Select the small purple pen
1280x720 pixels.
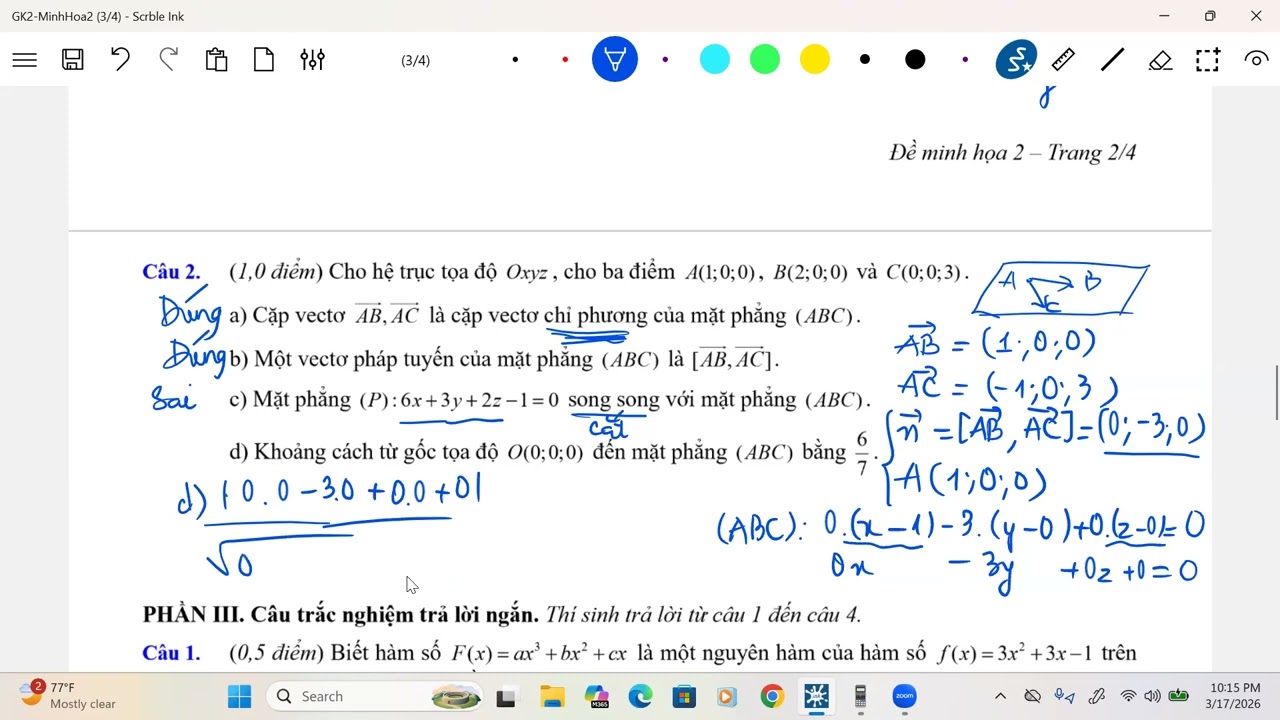click(665, 60)
